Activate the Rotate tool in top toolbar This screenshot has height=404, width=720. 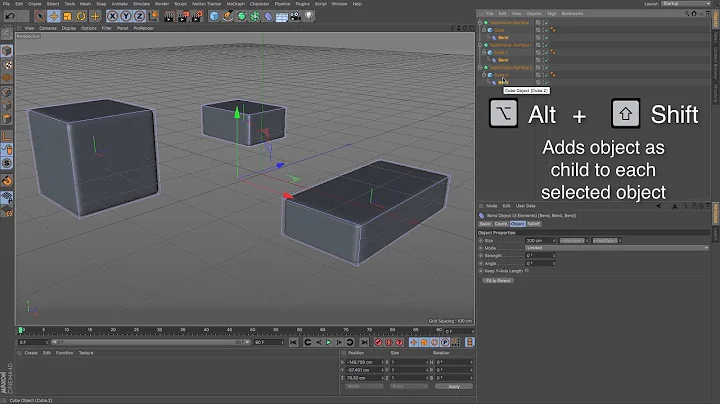(81, 17)
